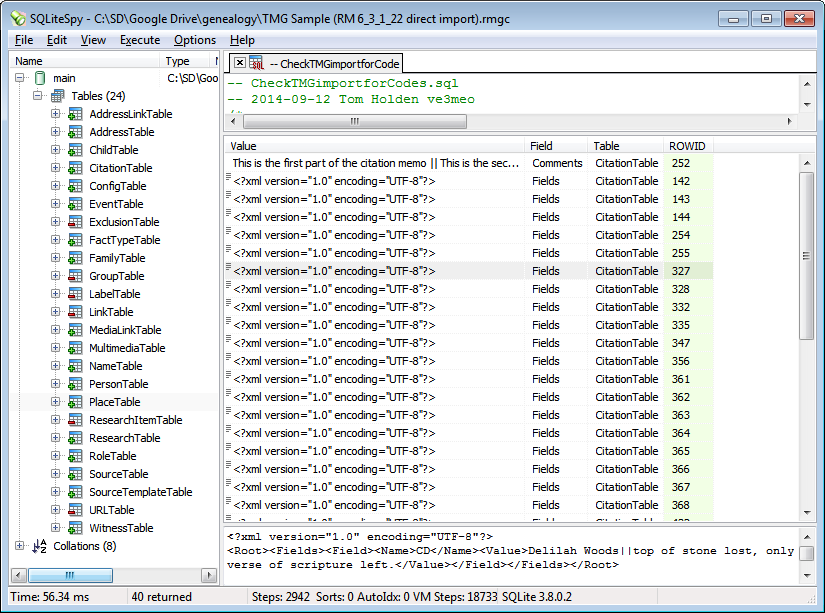Click the GroupTable table icon
Image resolution: width=825 pixels, height=613 pixels.
pyautogui.click(x=75, y=276)
